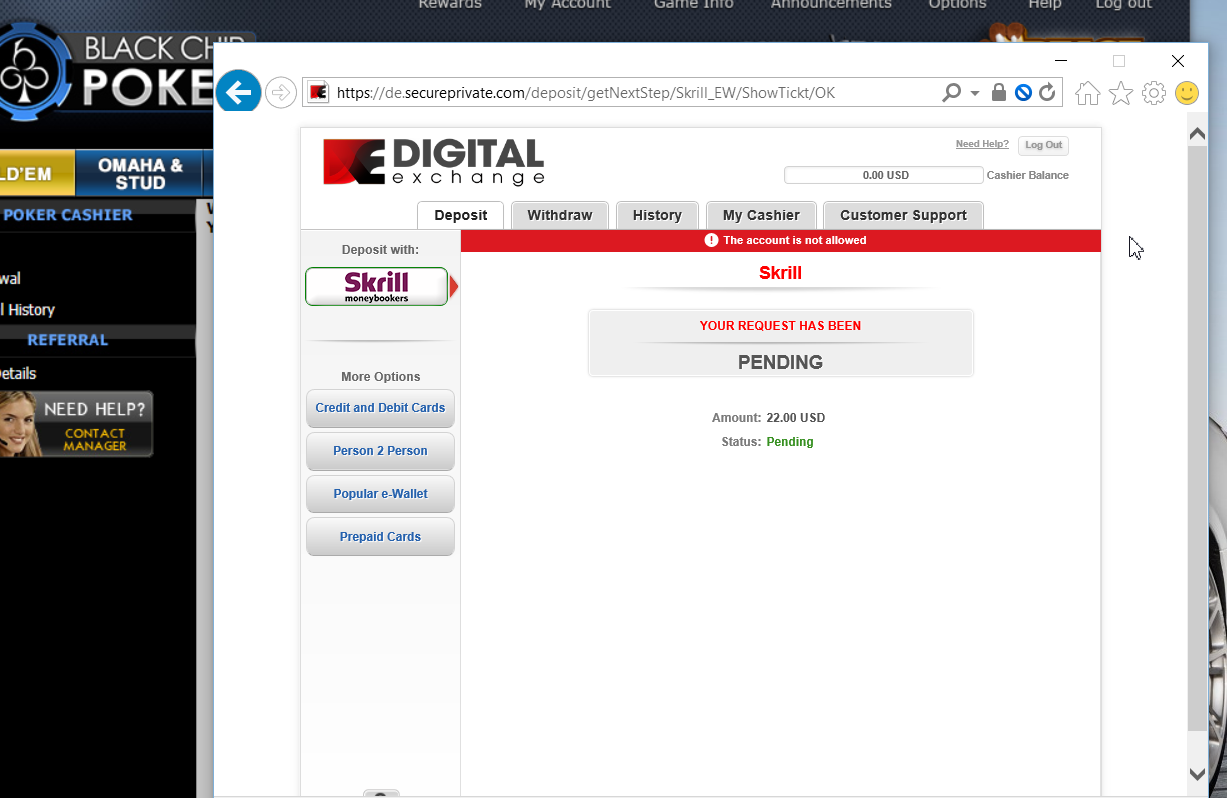Click the 22.00 USD amount value
The image size is (1227, 798).
click(x=796, y=418)
